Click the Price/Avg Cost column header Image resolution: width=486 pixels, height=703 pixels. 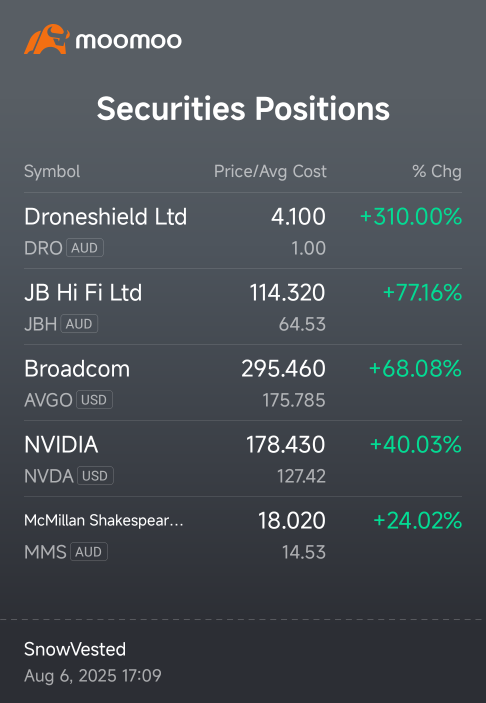(270, 171)
